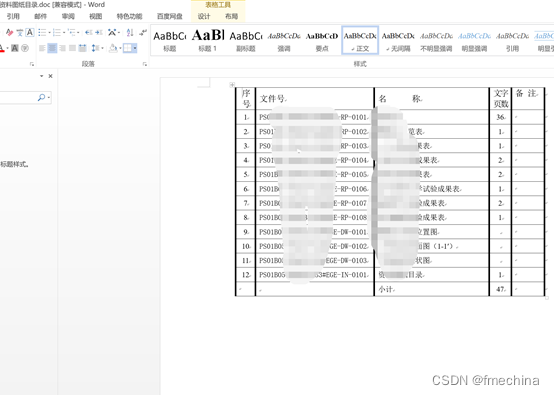The width and height of the screenshot is (554, 395).
Task: Apply the 不明显强调 style
Action: 436,40
